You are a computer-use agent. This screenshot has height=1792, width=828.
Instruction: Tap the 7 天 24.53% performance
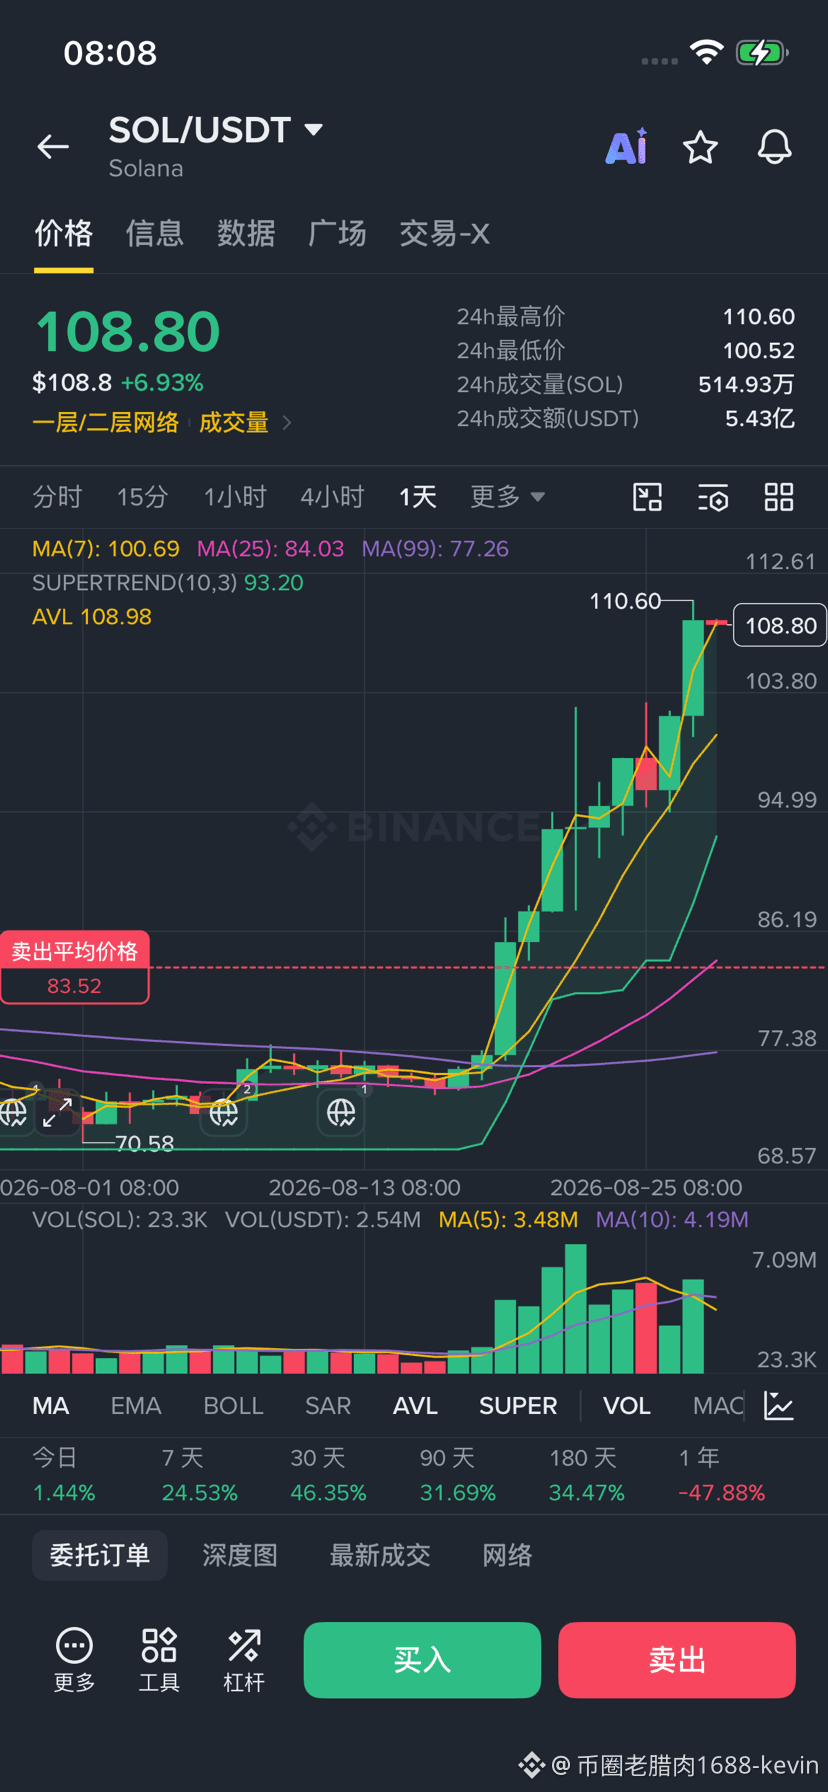pos(200,1475)
